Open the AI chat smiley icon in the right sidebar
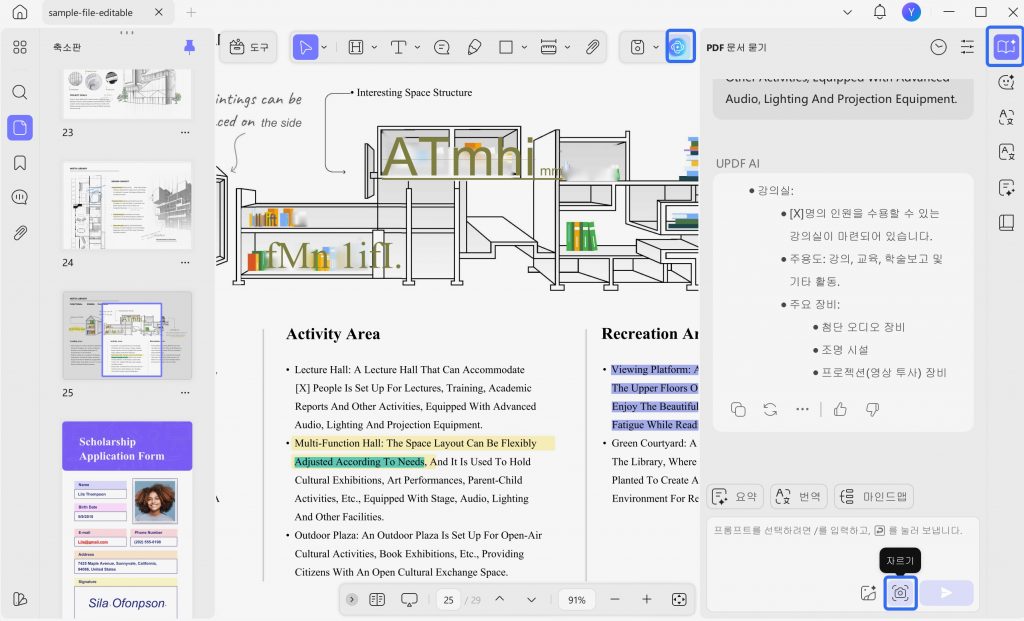Viewport: 1024px width, 621px height. click(x=1006, y=82)
